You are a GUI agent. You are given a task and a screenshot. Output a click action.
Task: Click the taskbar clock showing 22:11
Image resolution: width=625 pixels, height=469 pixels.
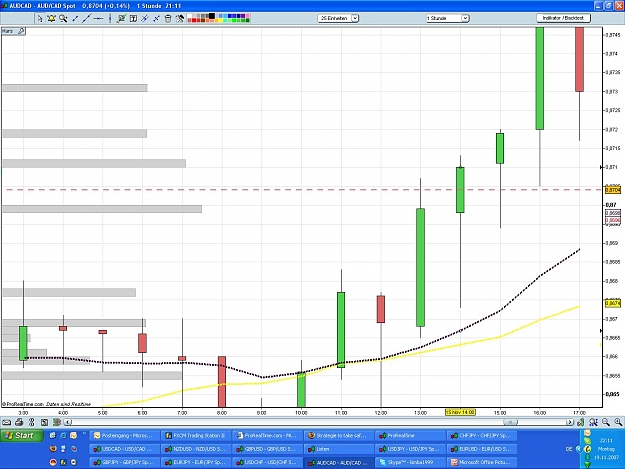pyautogui.click(x=605, y=440)
